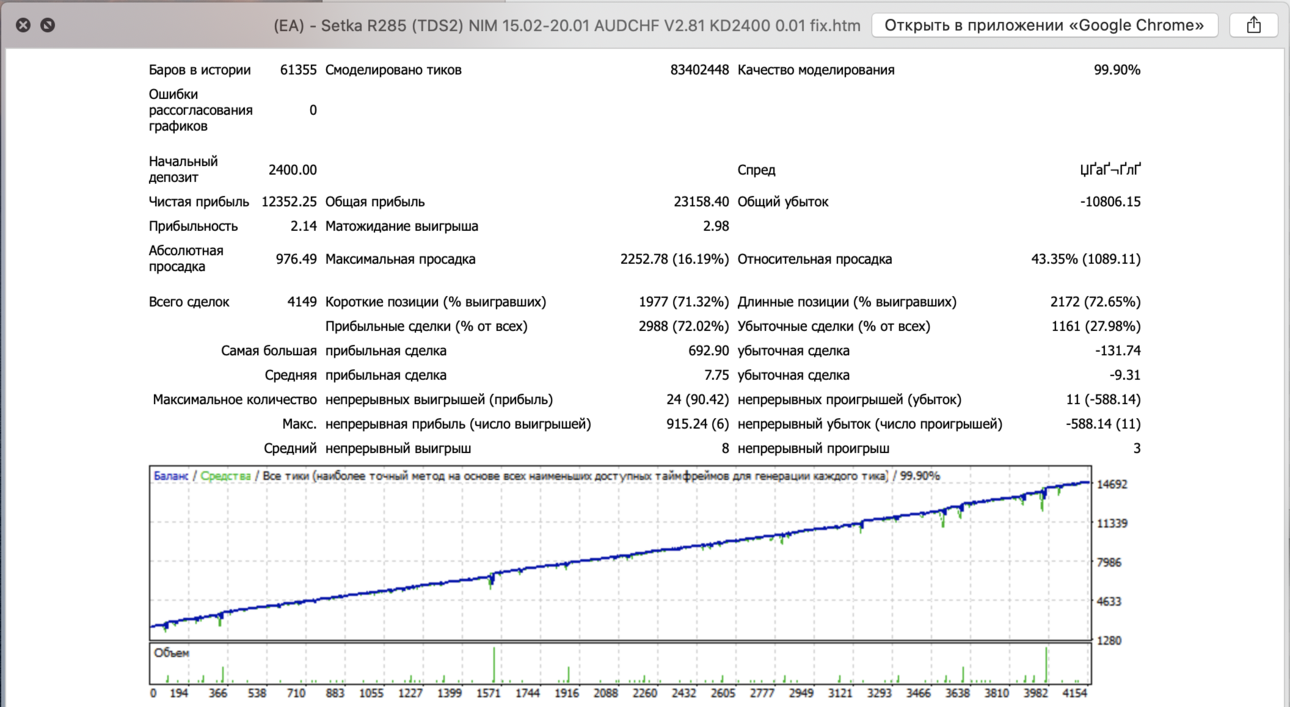Select long positions value 2172 (72.65%)
Screen dimensions: 1290x707
tap(1095, 302)
